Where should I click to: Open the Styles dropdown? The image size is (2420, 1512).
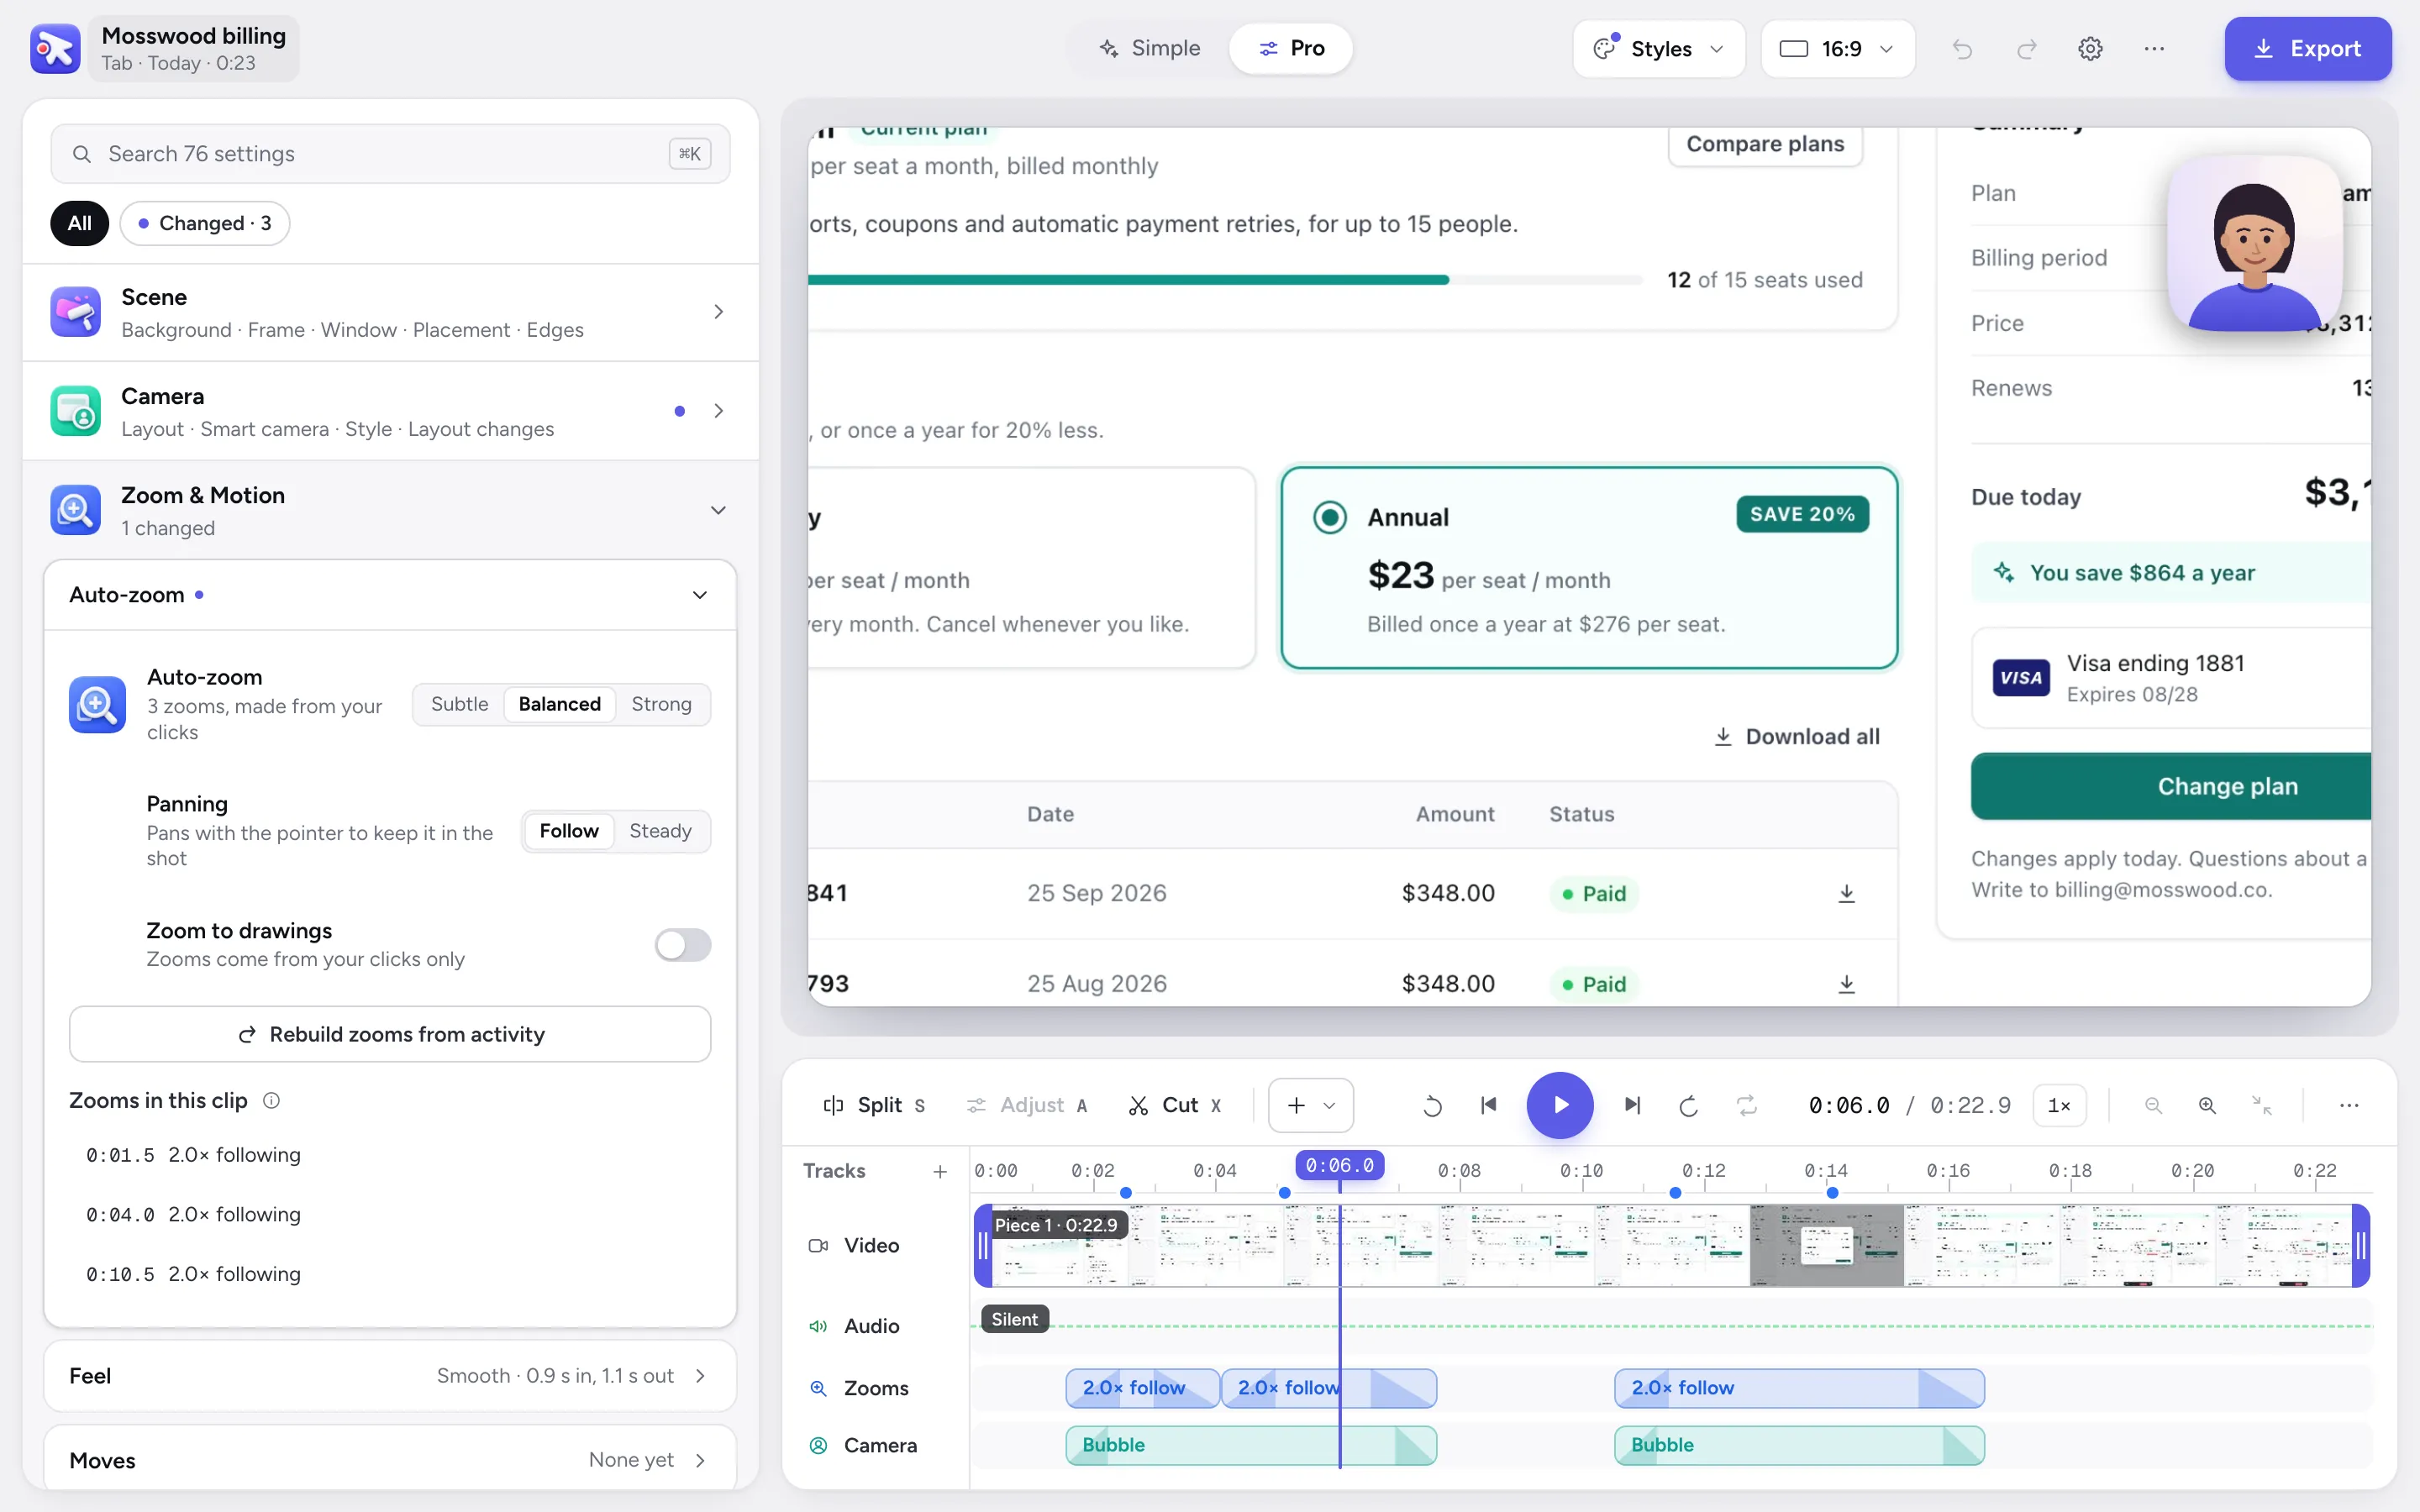1658,48
